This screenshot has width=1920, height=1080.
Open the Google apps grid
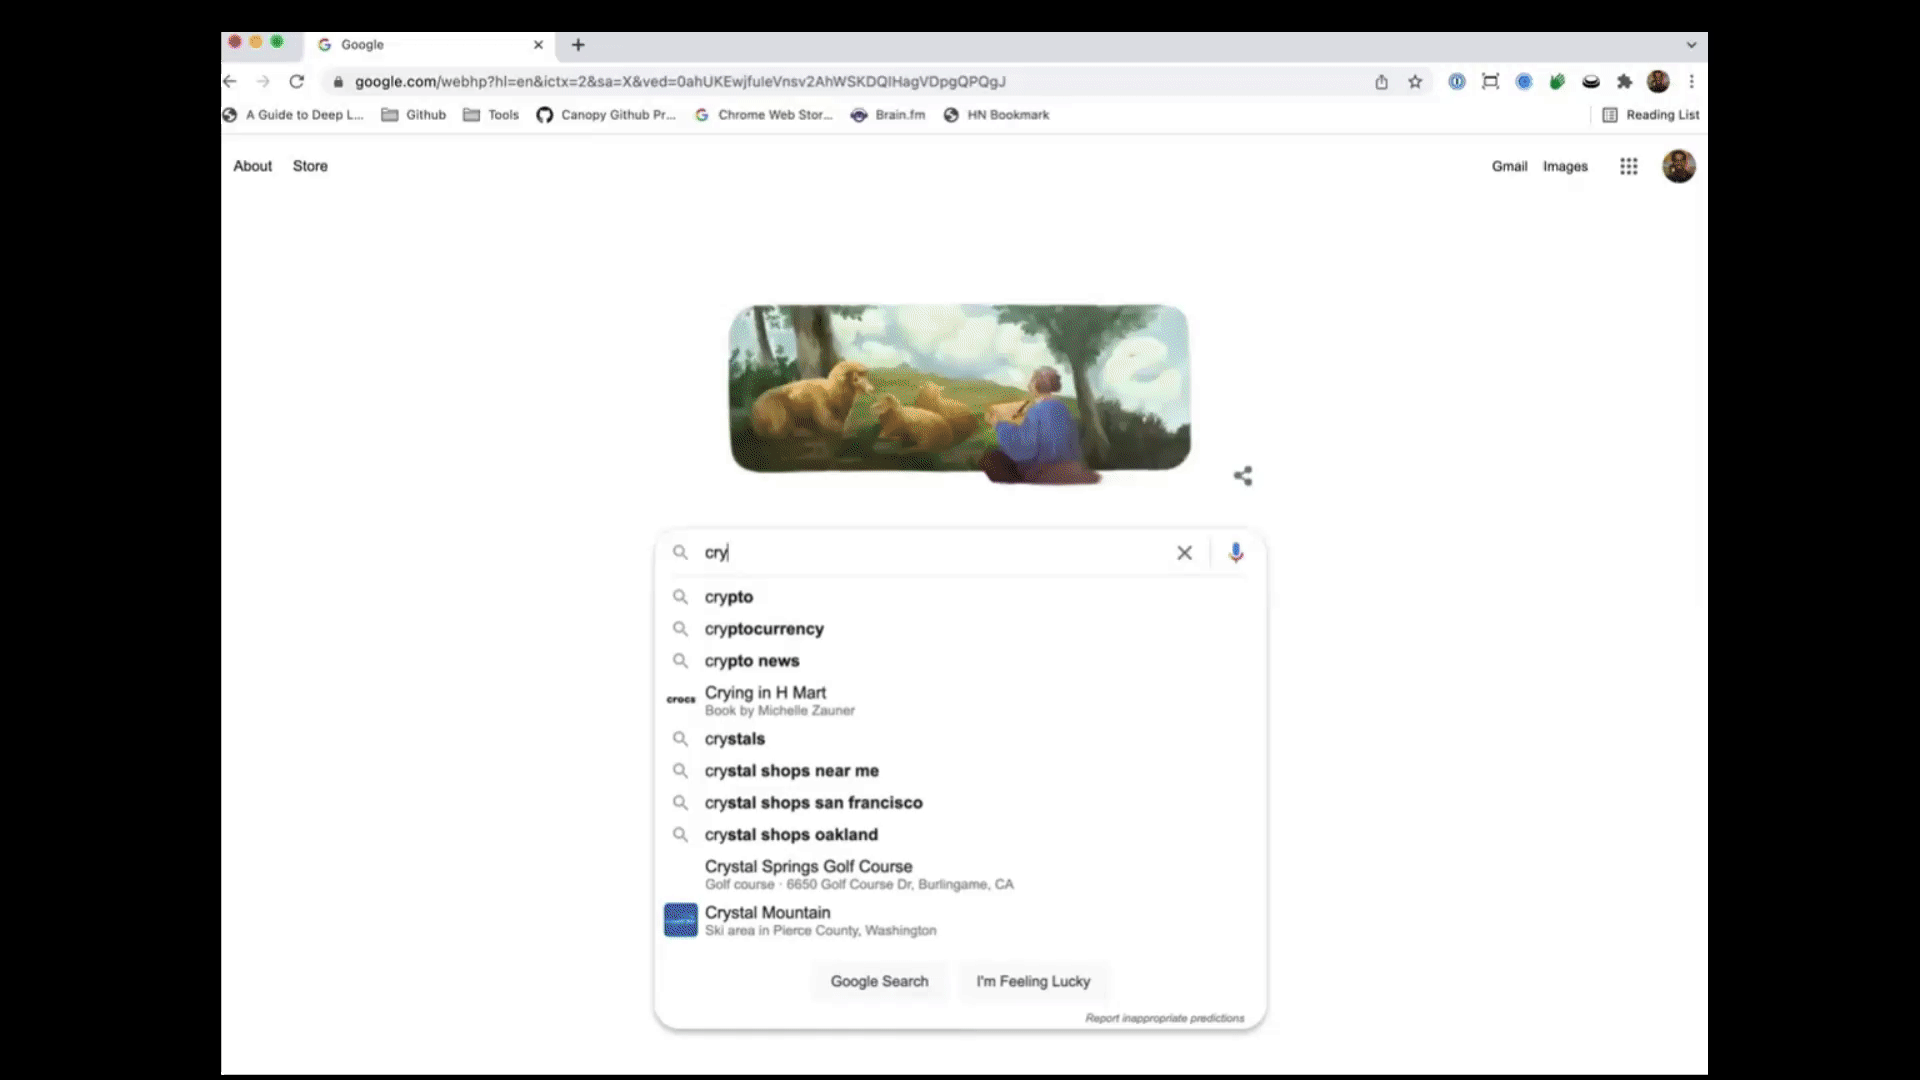click(1629, 167)
